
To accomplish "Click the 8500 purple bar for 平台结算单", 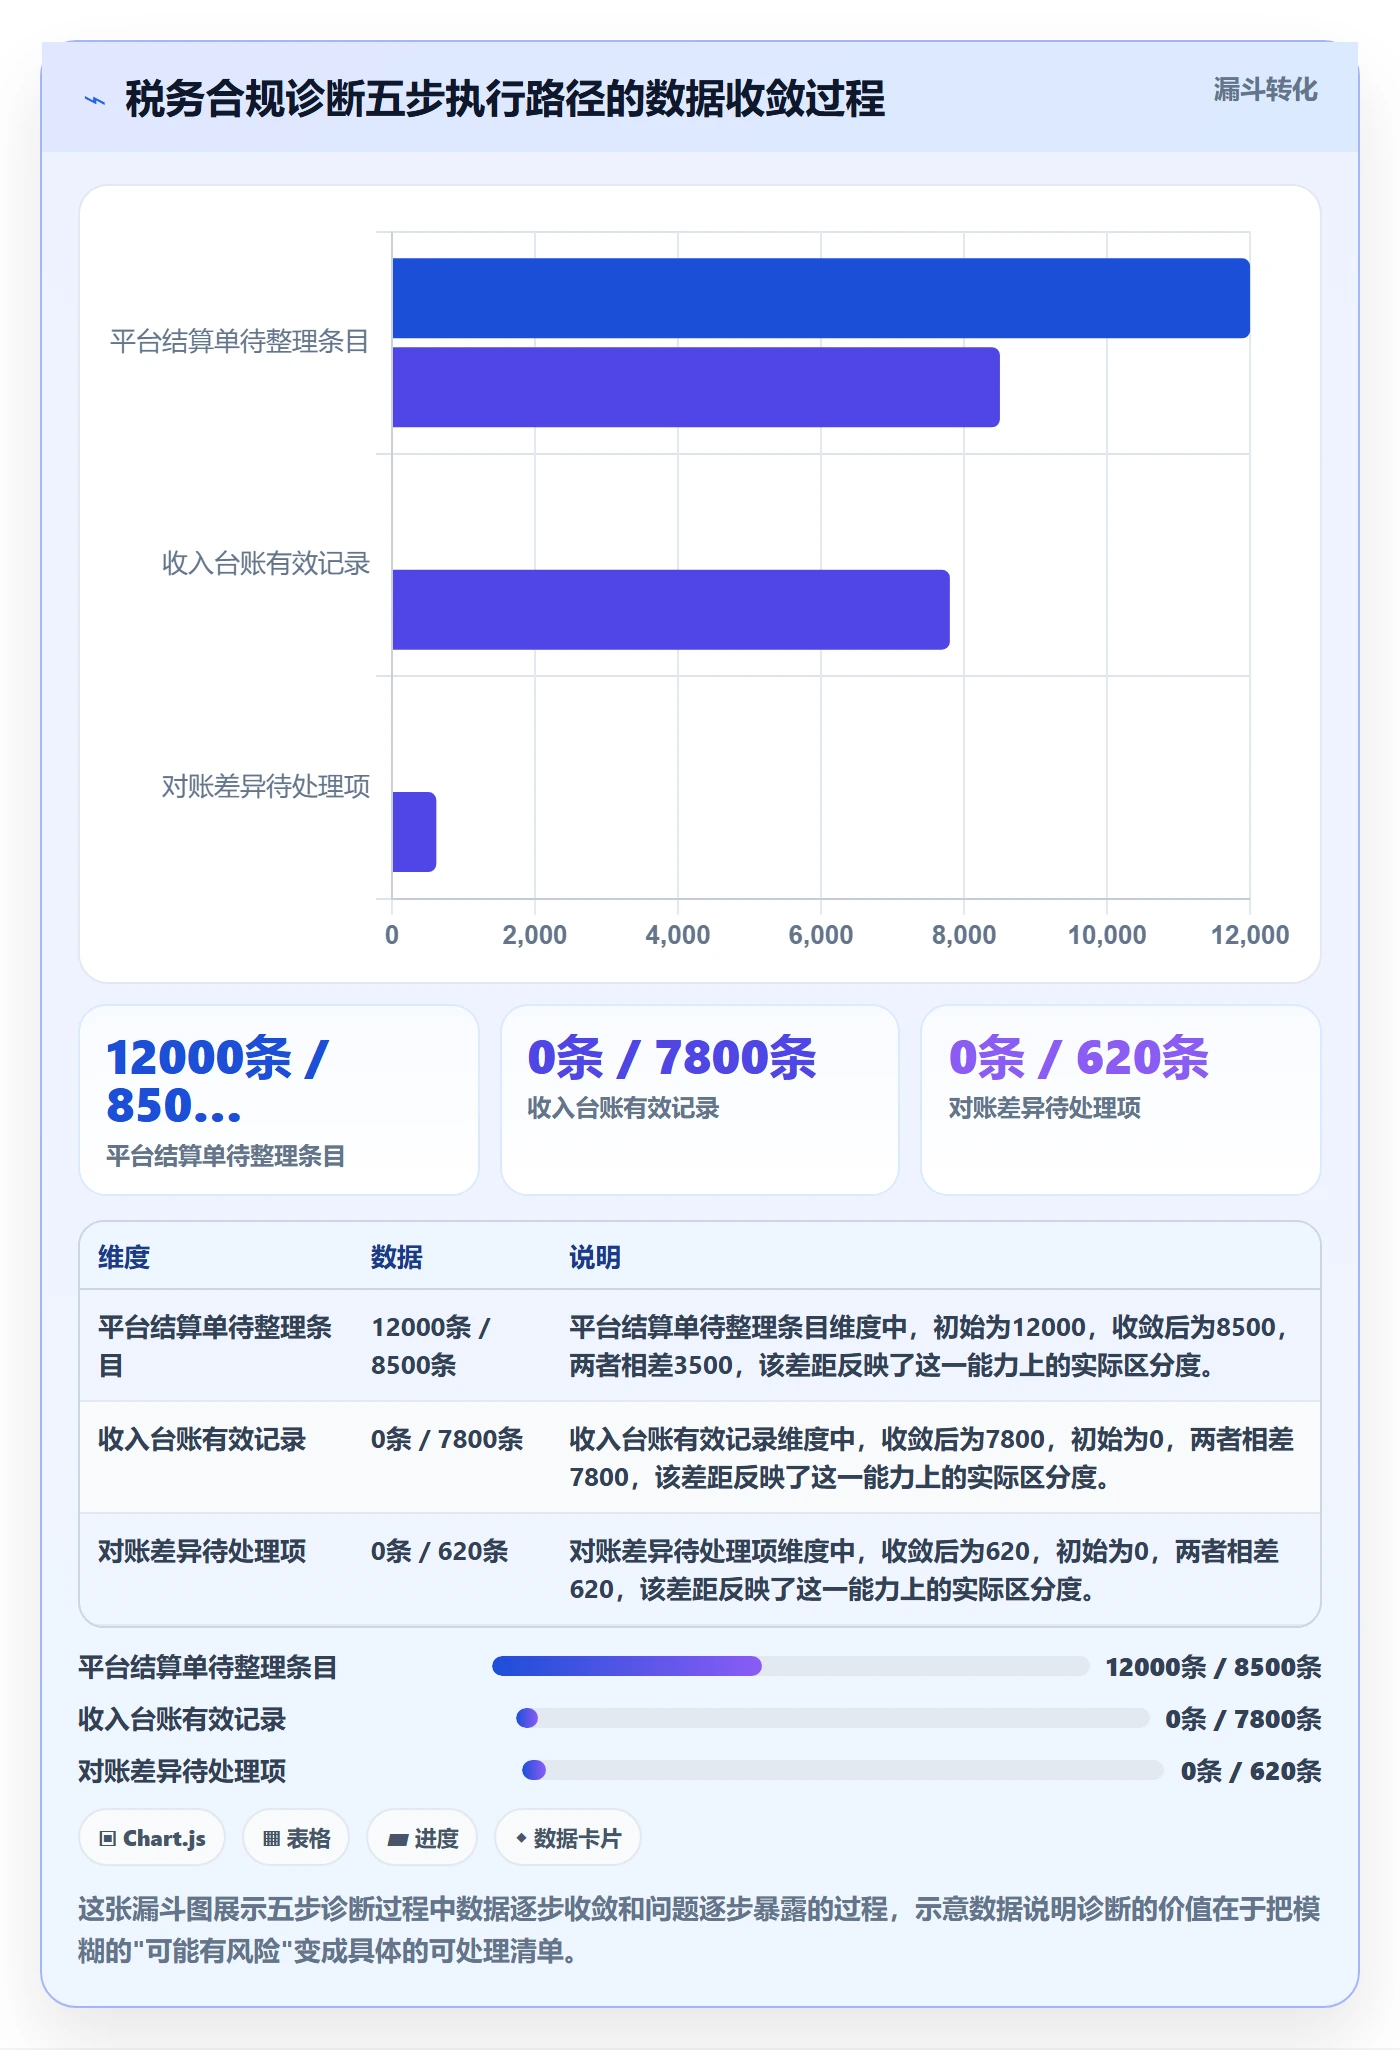I will 696,387.
